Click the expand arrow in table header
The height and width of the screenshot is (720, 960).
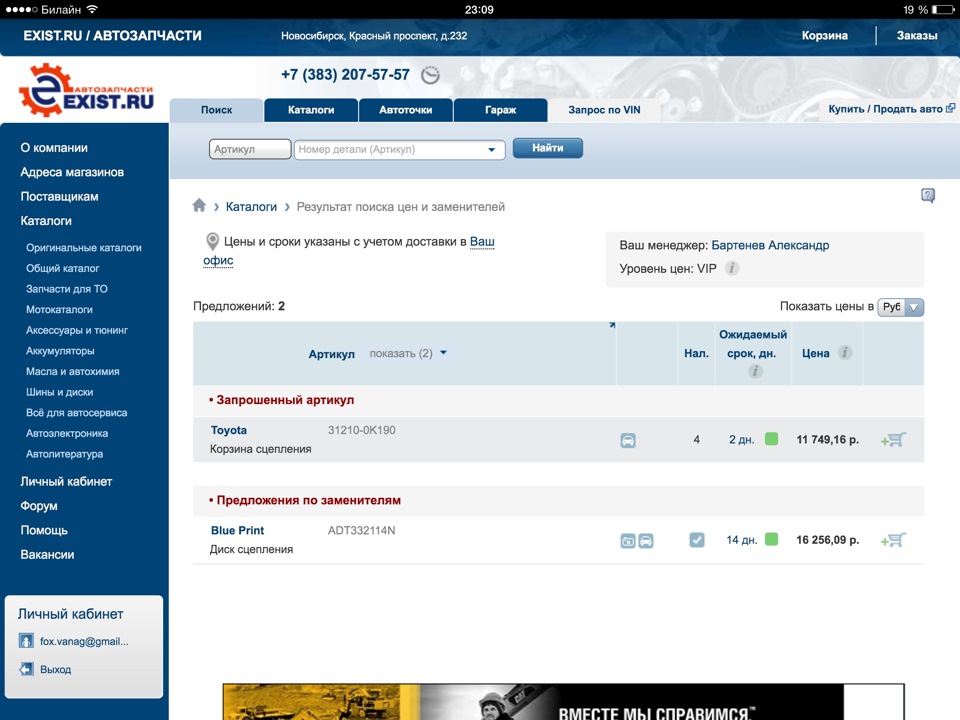[x=612, y=325]
